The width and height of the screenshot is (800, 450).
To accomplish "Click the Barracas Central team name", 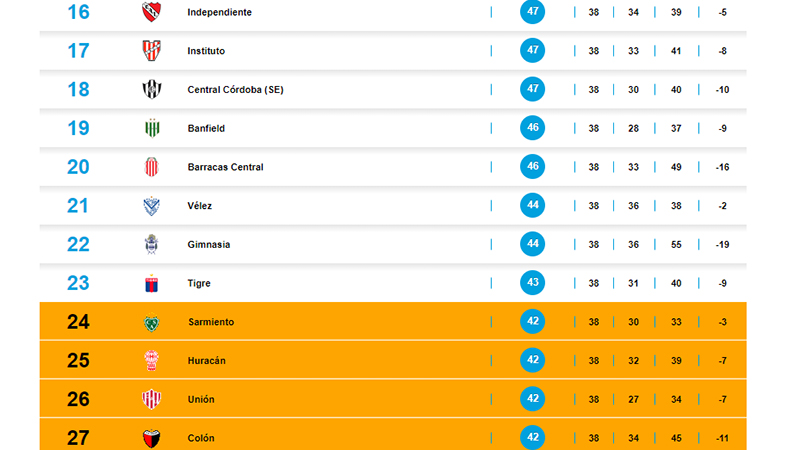I will coord(225,167).
